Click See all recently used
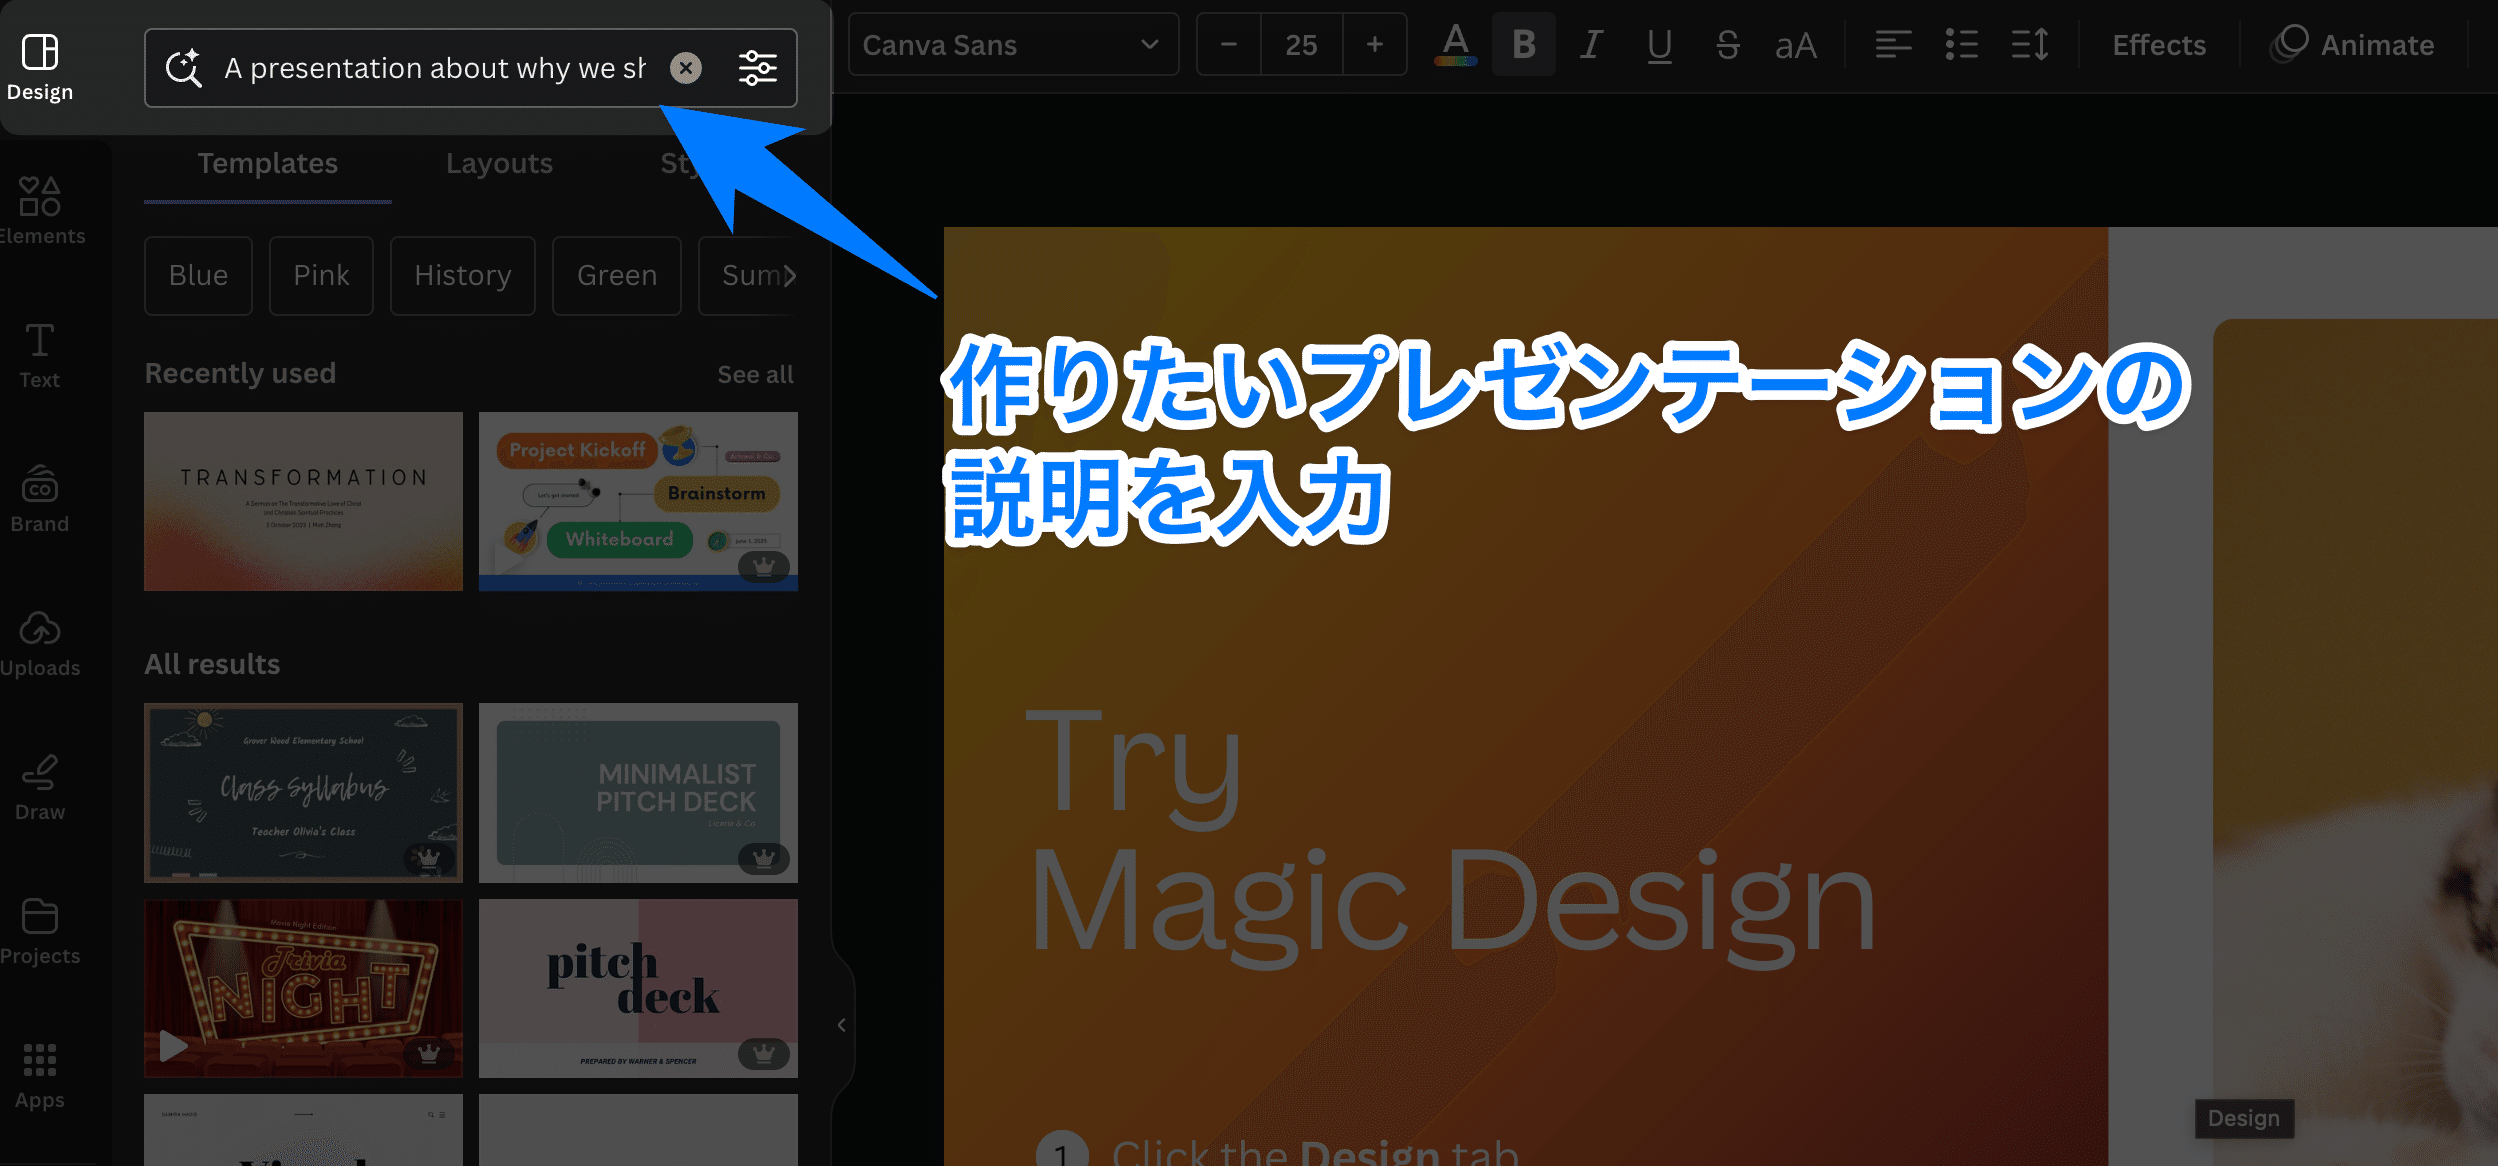 [x=755, y=375]
